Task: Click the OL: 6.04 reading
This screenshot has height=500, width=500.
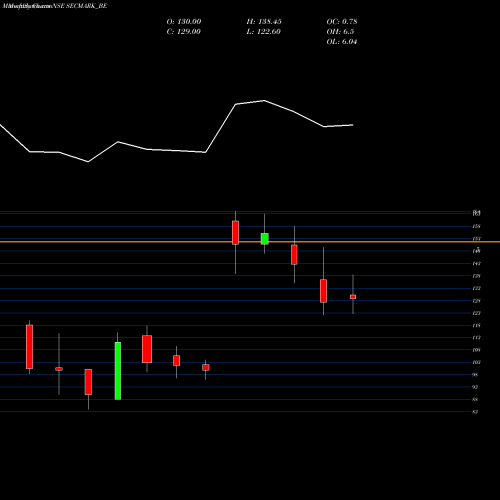Action: click(342, 42)
